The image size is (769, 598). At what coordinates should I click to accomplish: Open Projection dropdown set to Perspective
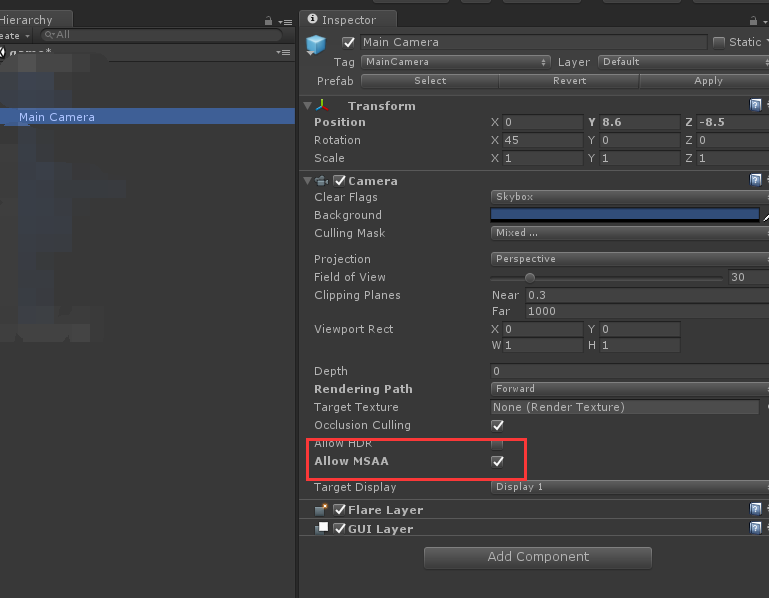(630, 259)
